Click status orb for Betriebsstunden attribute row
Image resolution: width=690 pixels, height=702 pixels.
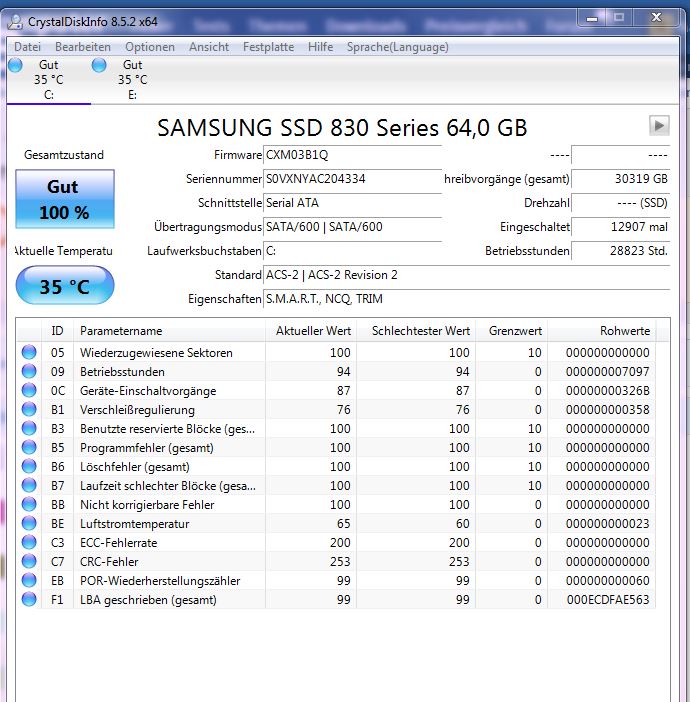tap(29, 371)
